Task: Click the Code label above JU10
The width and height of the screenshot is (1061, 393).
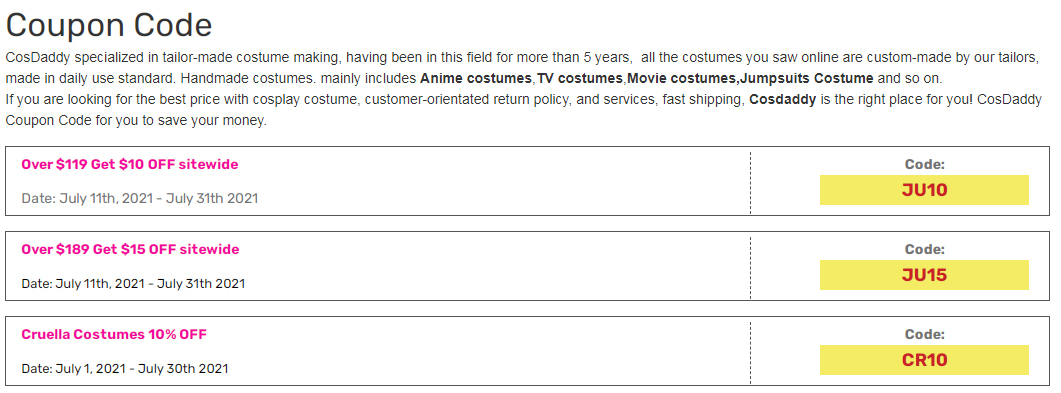Action: point(924,164)
